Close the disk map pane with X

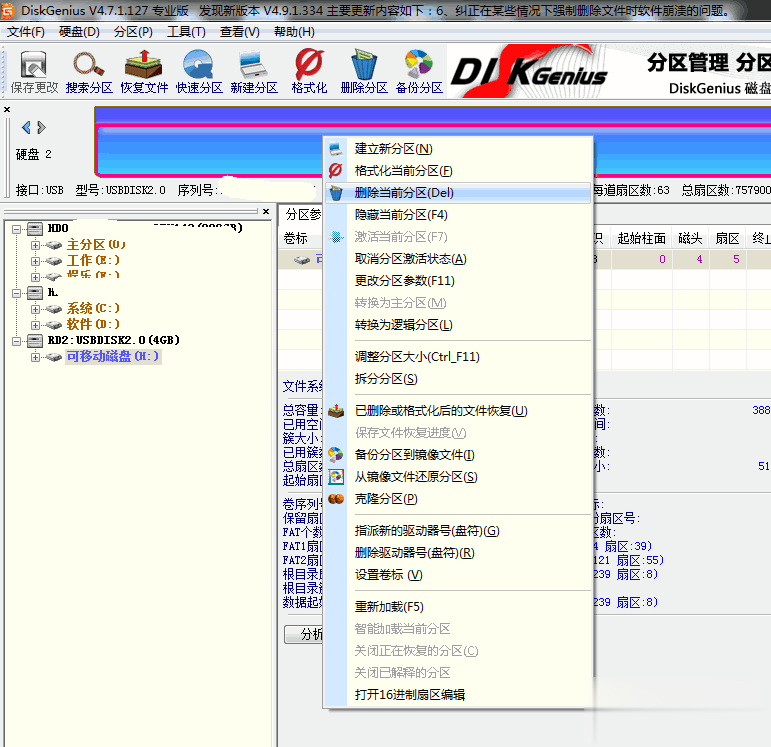pos(7,109)
